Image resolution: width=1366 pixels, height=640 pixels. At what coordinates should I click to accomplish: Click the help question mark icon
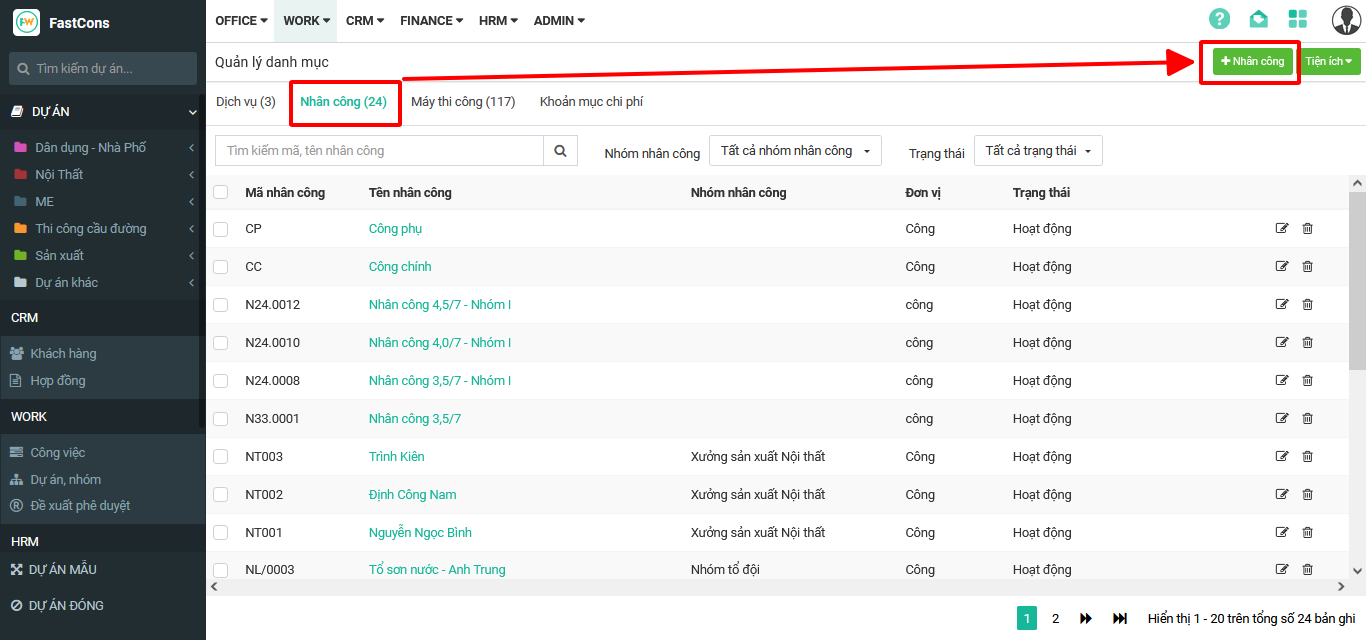tap(1219, 19)
